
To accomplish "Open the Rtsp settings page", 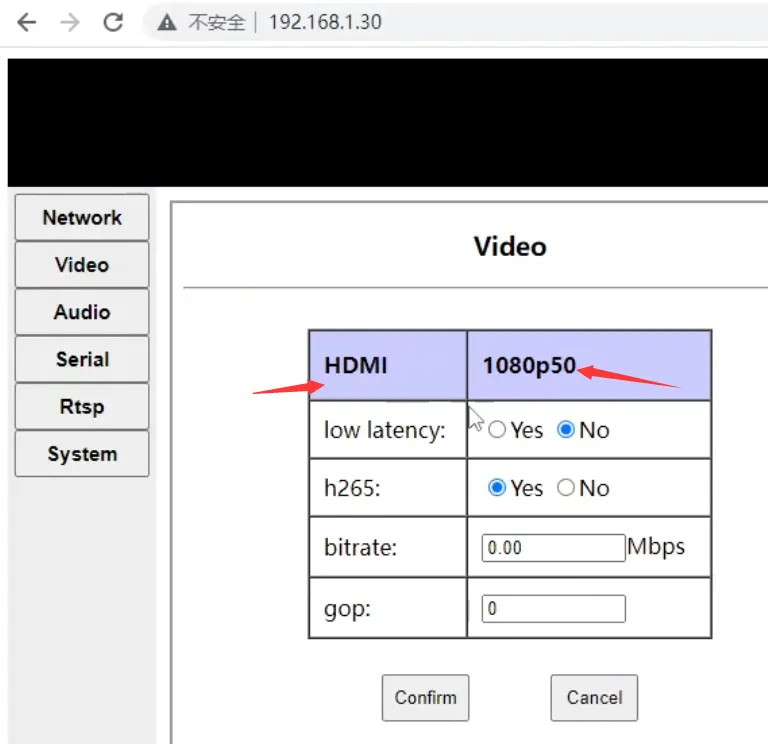I will (x=82, y=407).
